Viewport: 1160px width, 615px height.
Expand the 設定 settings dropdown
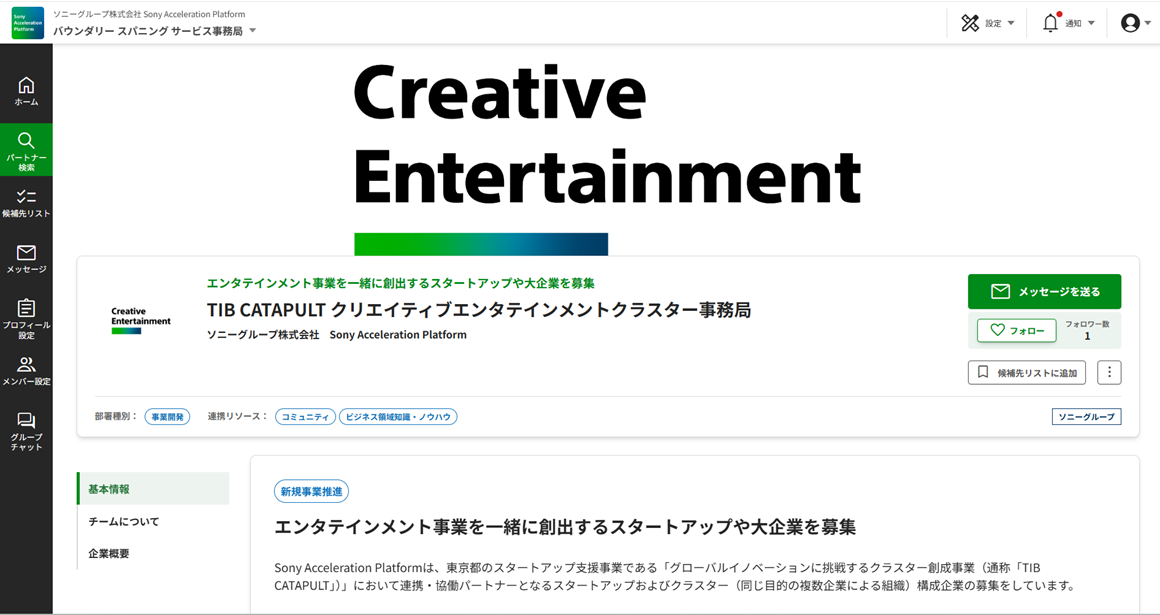click(x=987, y=23)
